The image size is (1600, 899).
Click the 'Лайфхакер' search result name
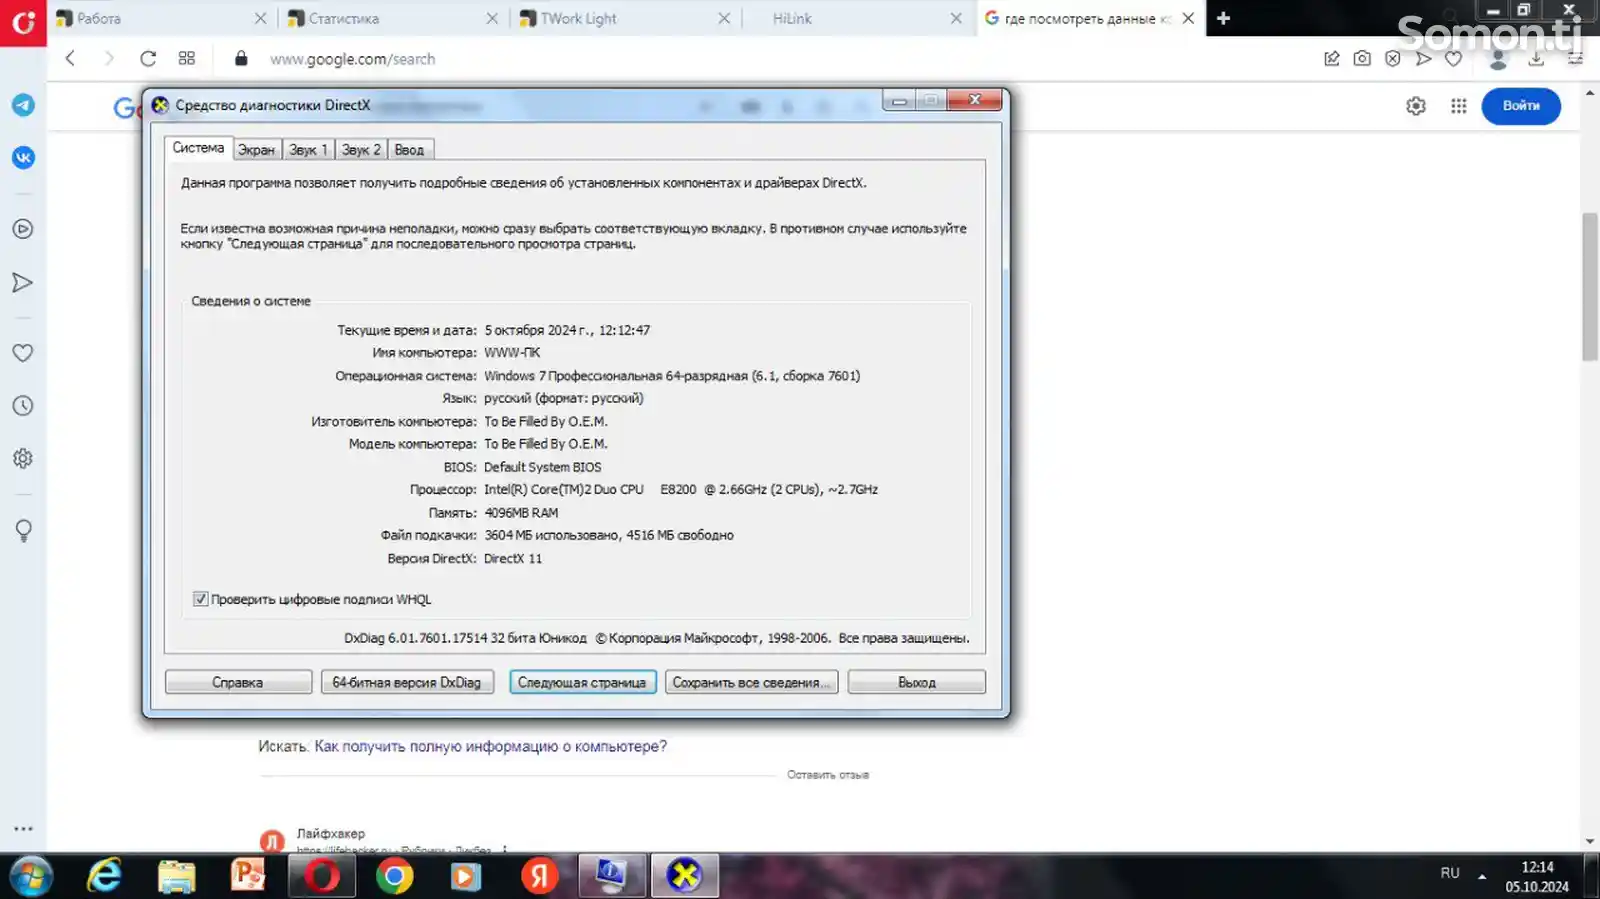(330, 833)
